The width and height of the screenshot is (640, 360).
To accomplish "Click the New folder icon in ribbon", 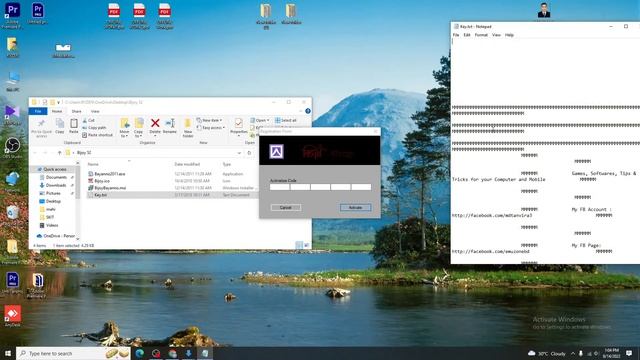I will click(x=188, y=128).
